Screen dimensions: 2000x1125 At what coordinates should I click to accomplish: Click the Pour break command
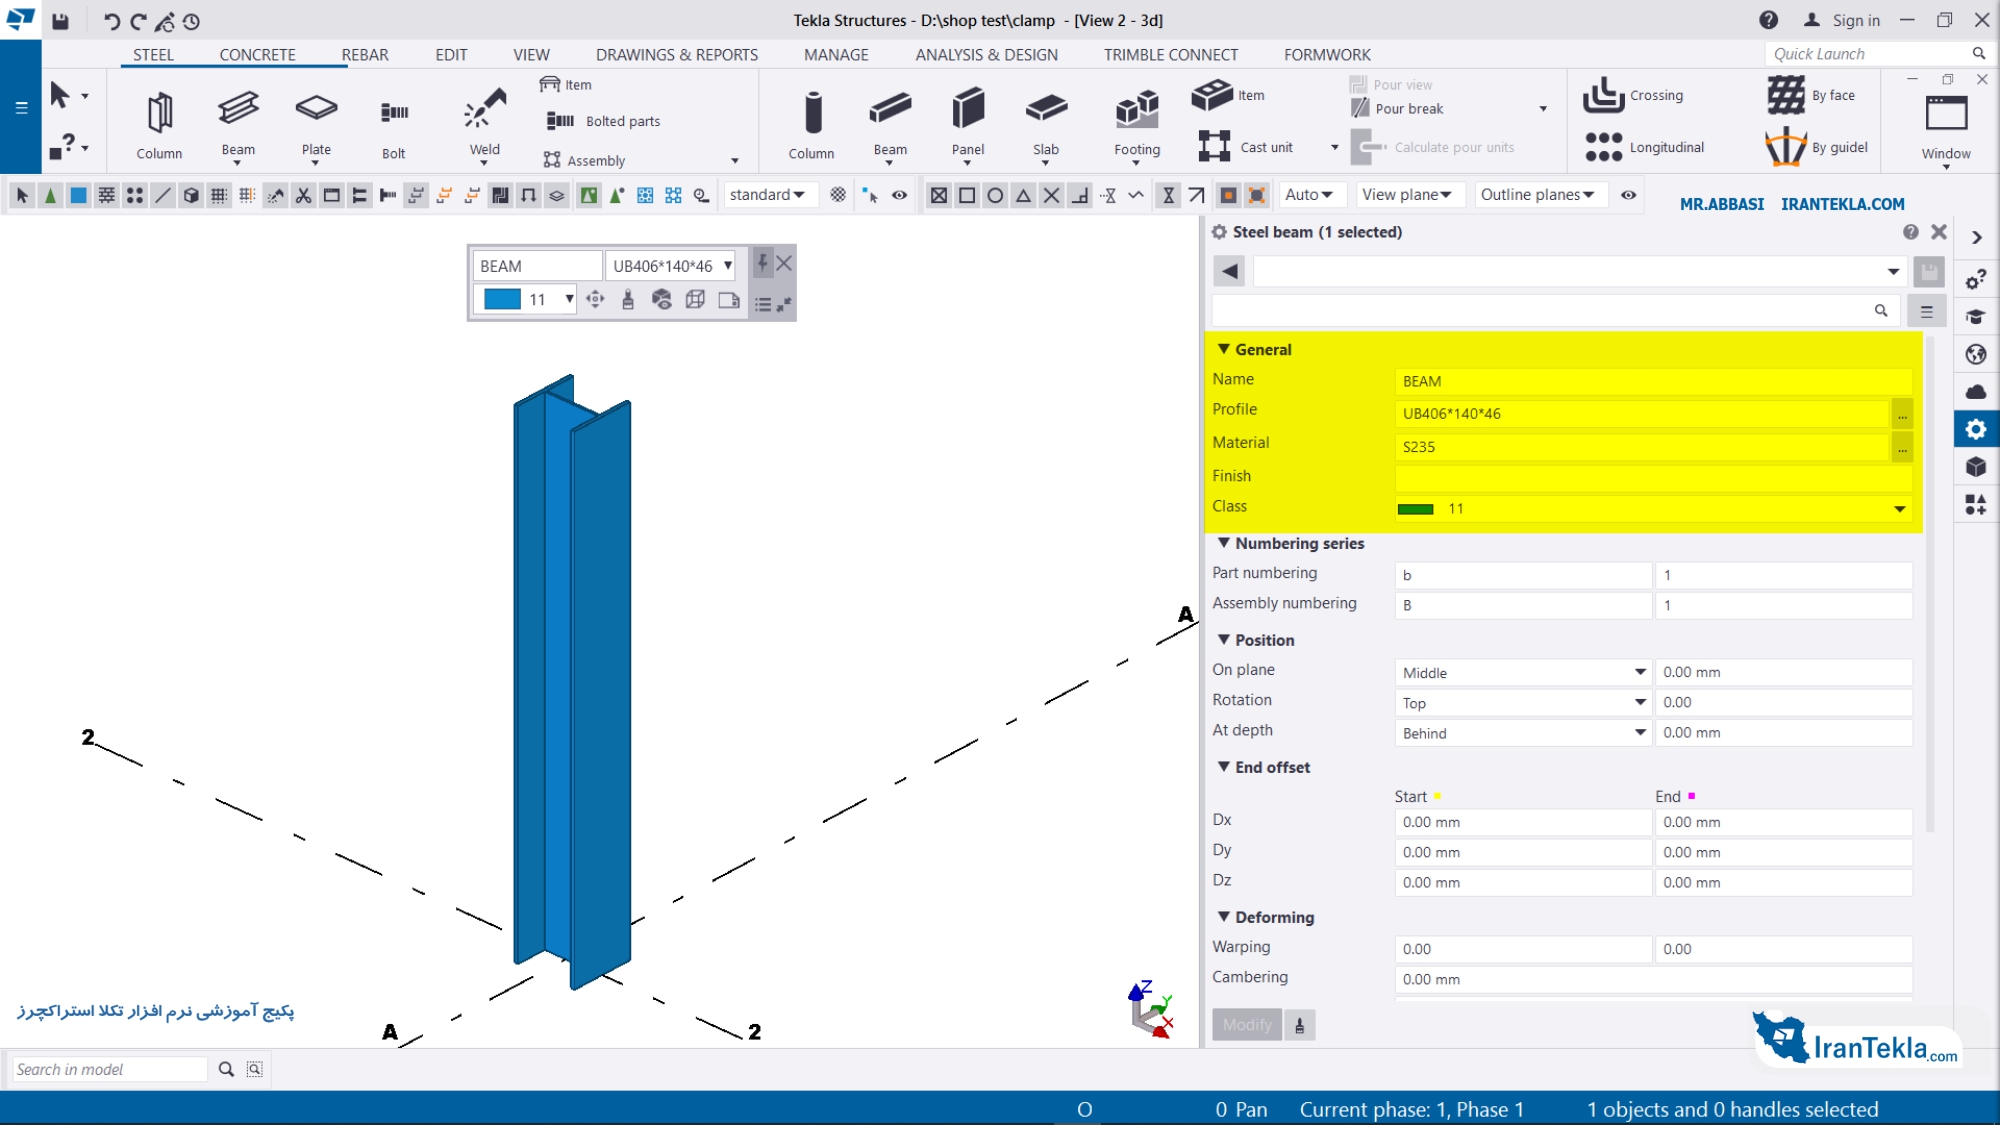click(x=1398, y=109)
